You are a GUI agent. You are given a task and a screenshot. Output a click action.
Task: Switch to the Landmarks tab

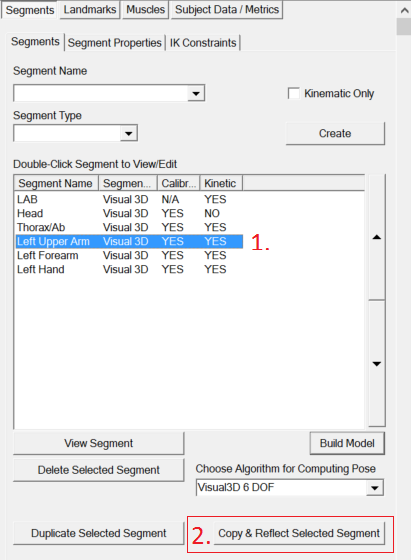coord(90,10)
